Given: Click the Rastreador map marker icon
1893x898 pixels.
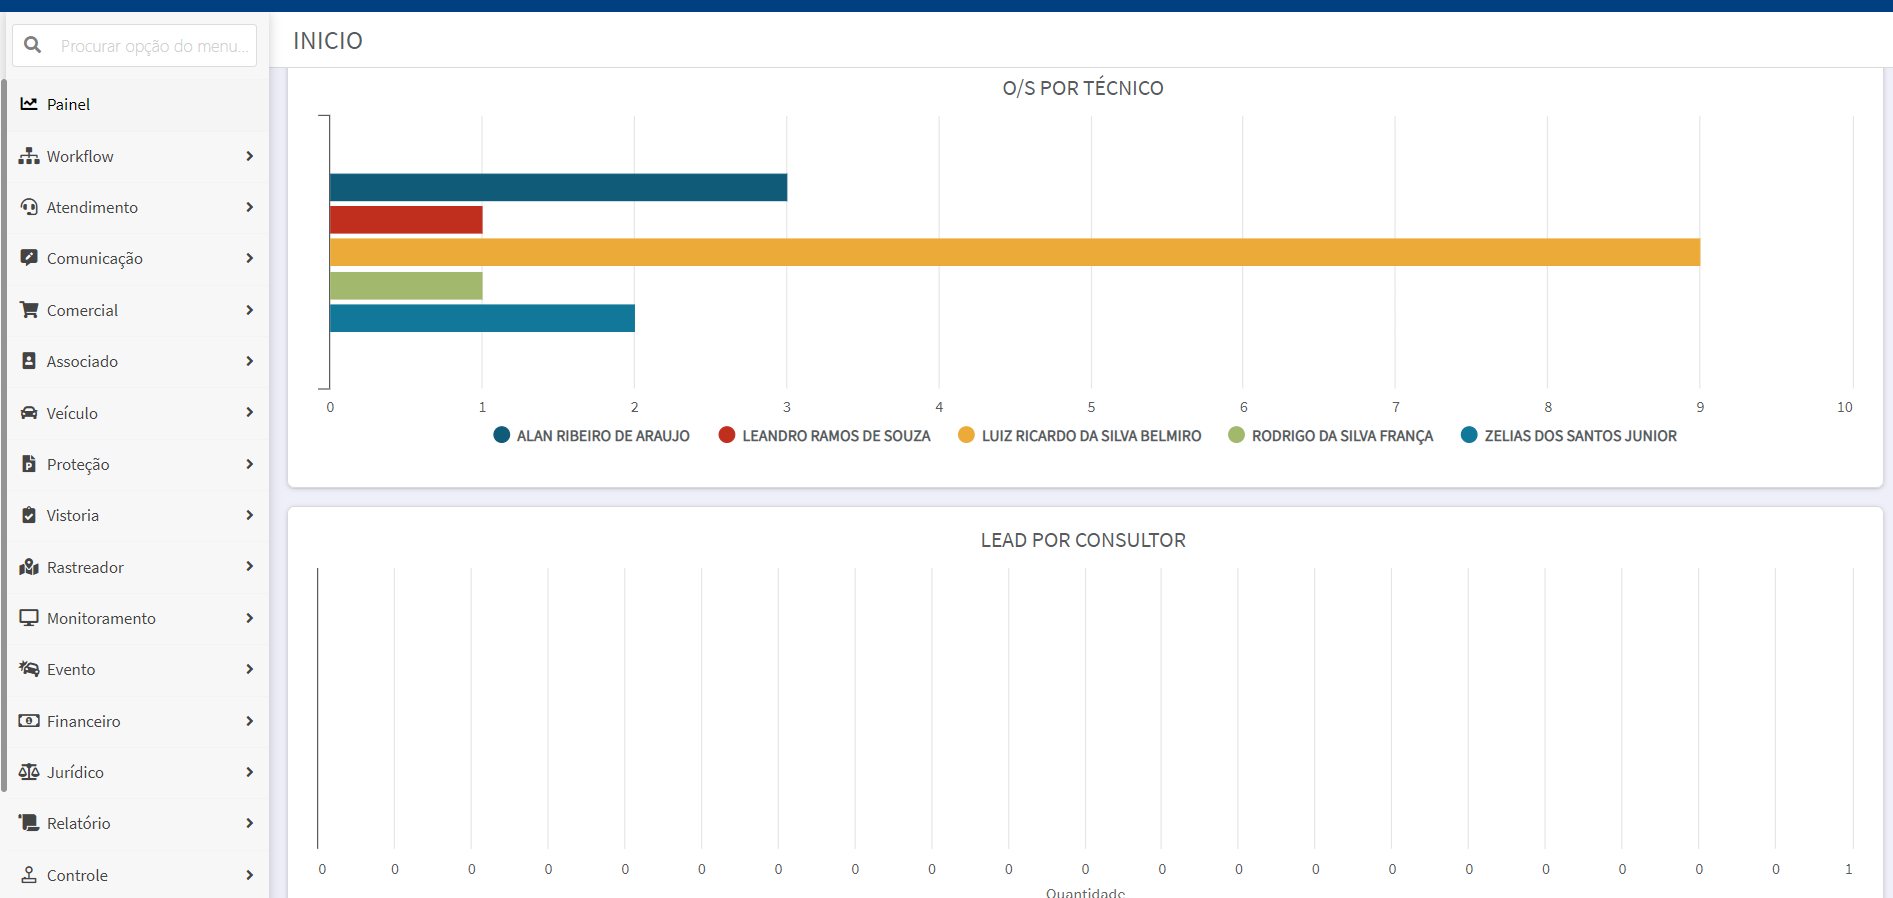Looking at the screenshot, I should pos(29,567).
